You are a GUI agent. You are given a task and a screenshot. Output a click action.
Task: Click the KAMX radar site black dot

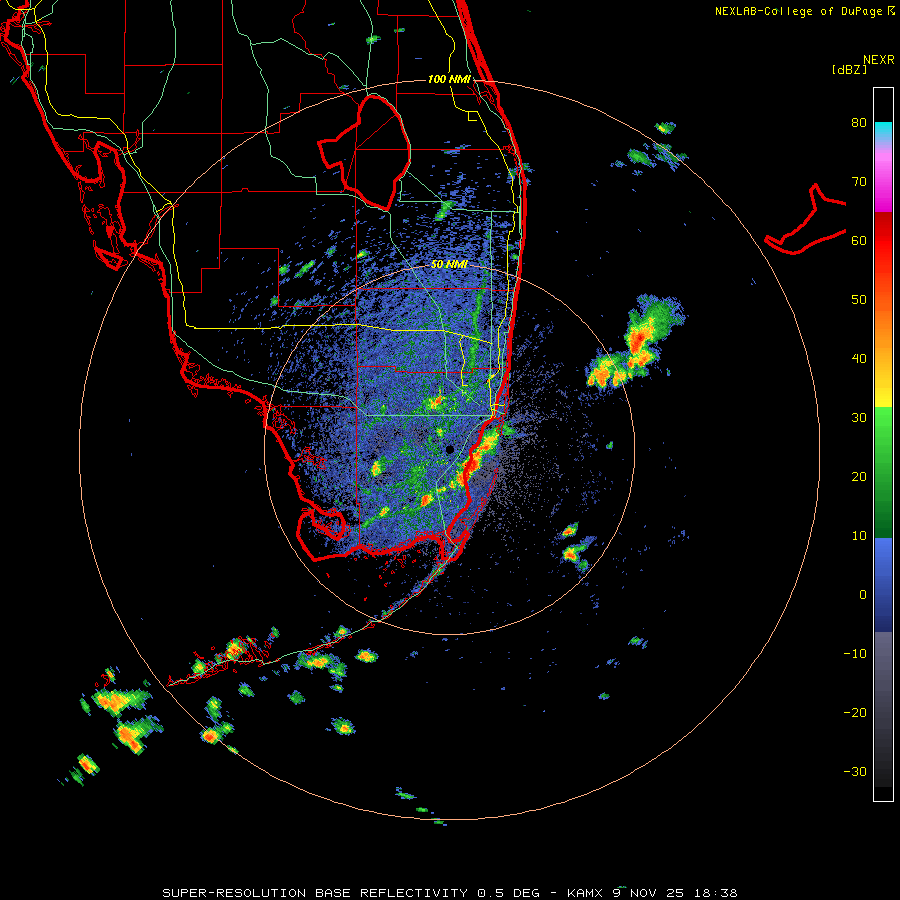pos(449,449)
